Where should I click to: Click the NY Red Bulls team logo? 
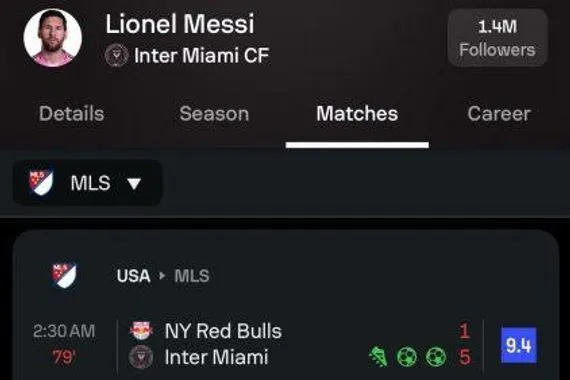pos(141,331)
